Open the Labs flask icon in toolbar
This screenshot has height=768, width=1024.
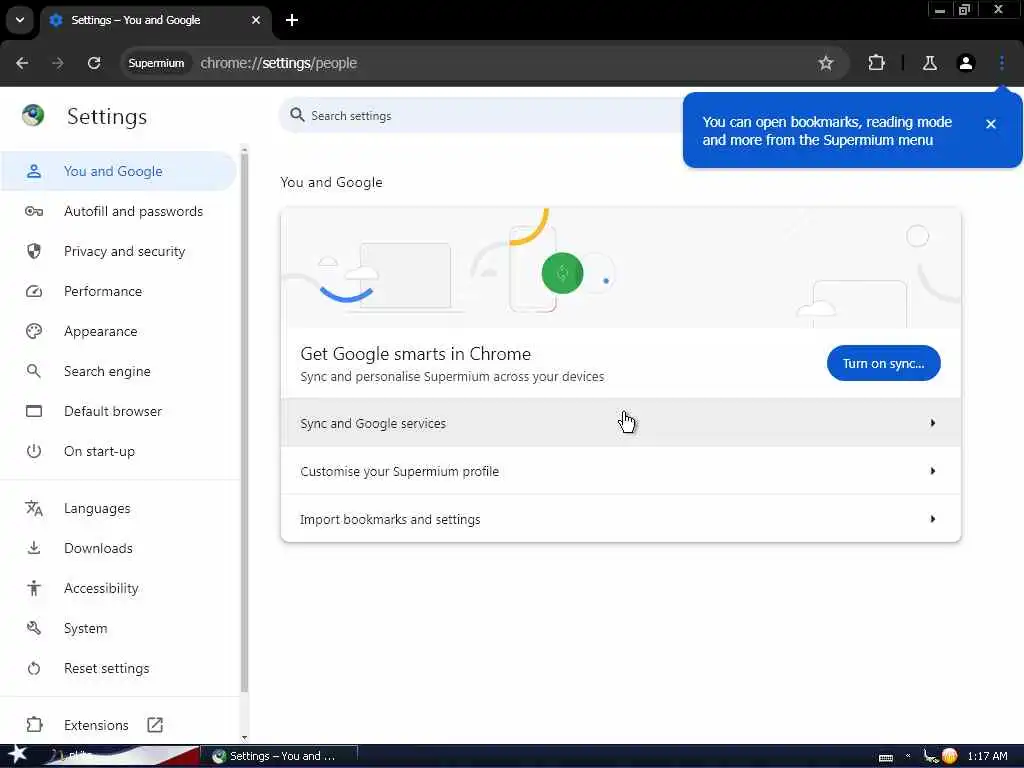coord(929,63)
